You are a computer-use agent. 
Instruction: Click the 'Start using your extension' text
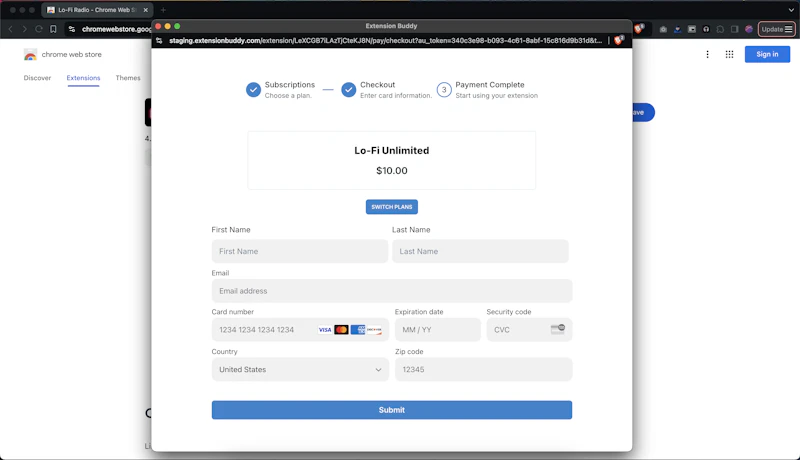[496, 95]
